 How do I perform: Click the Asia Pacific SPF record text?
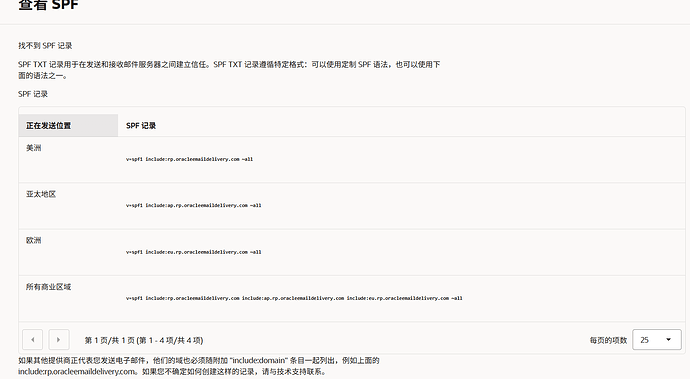tap(194, 206)
